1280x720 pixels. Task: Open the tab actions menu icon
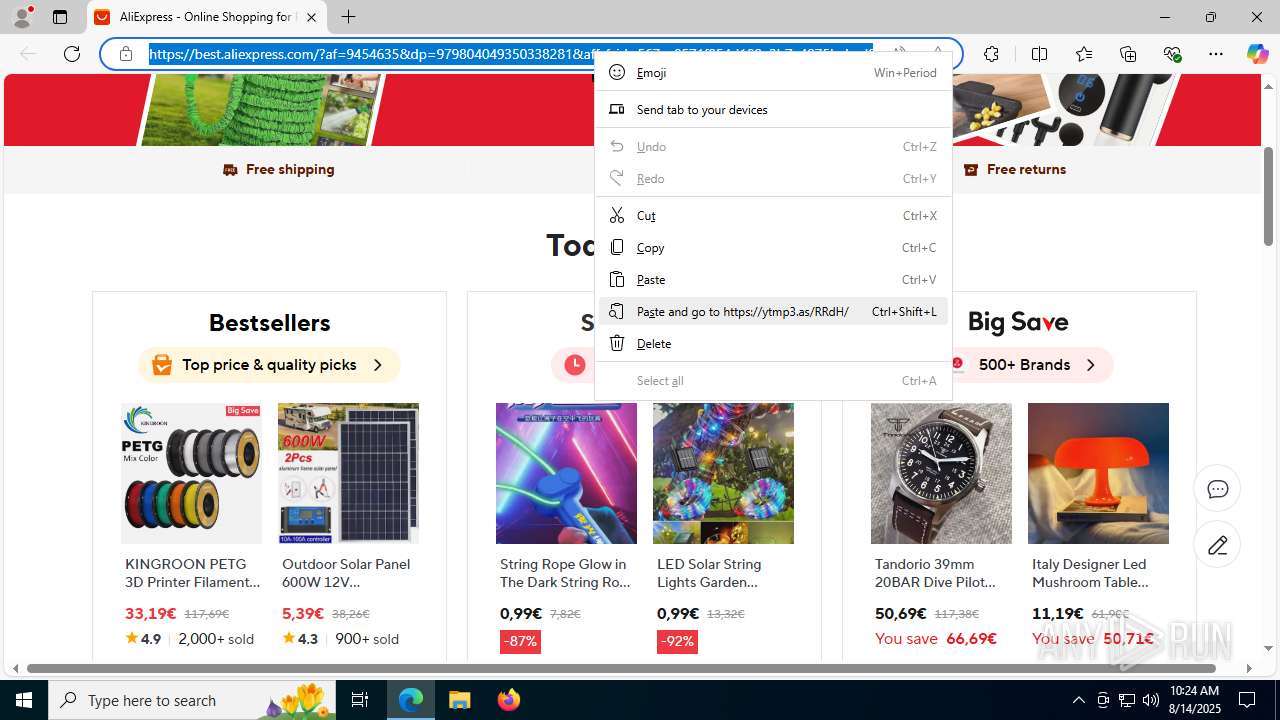(60, 17)
